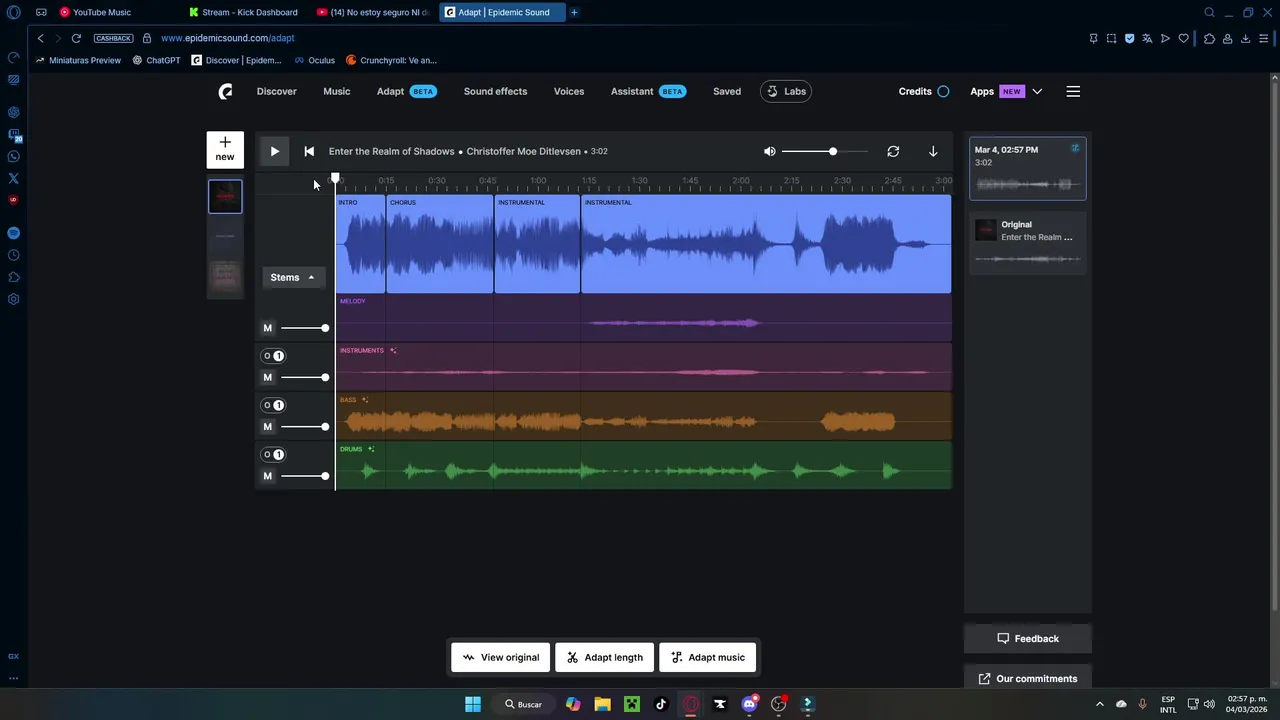Skip back to track start
1280x720 pixels.
(x=309, y=151)
